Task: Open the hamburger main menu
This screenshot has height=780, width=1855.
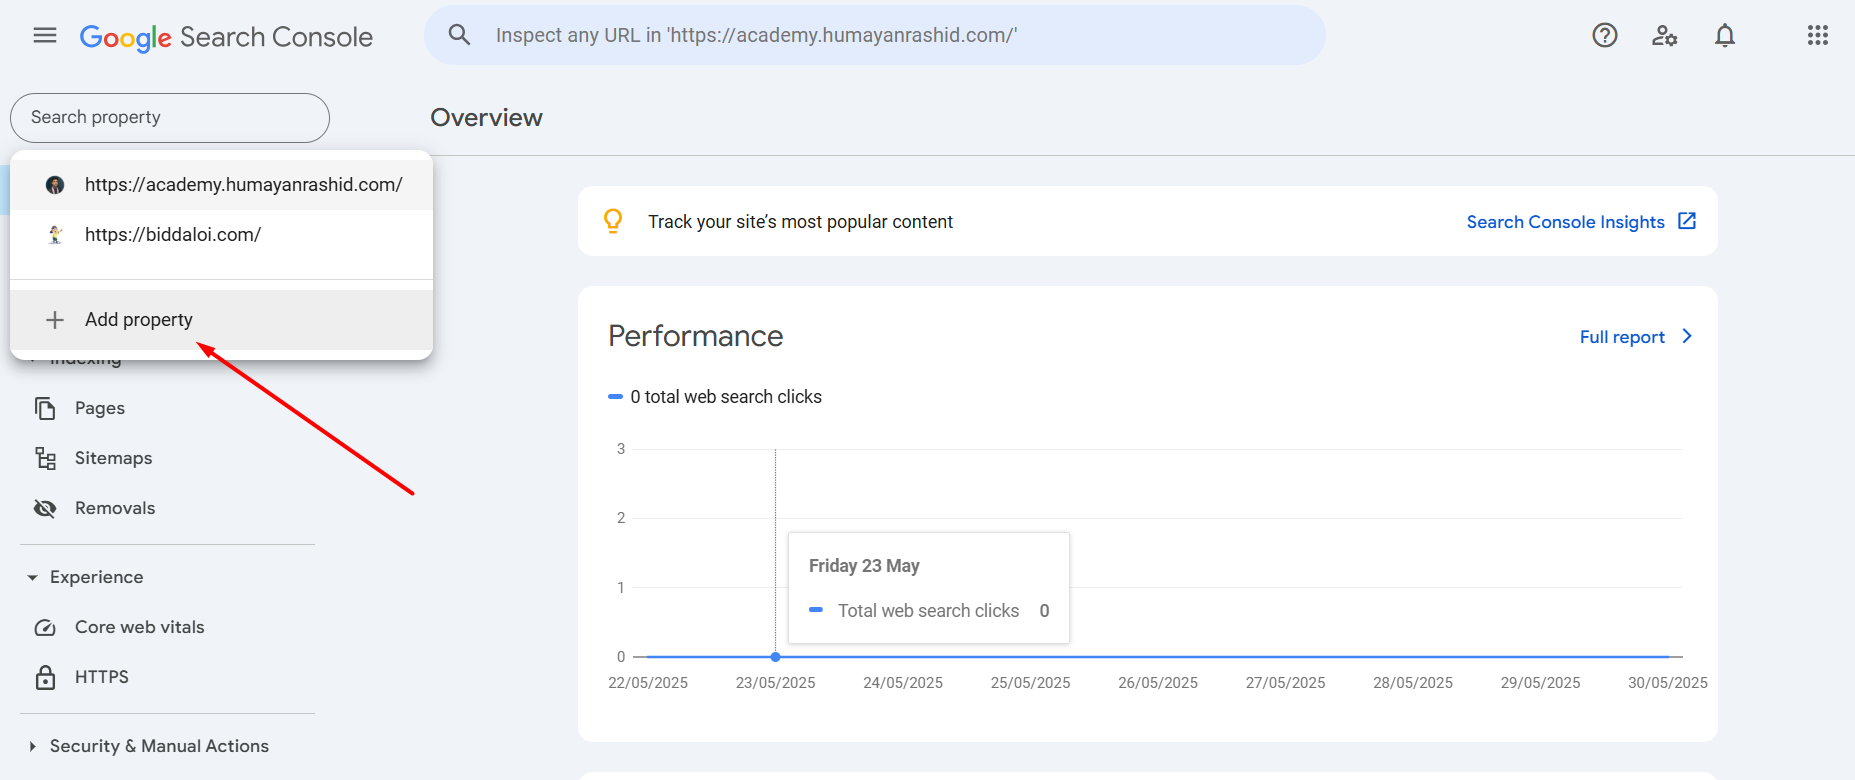Action: pyautogui.click(x=45, y=36)
